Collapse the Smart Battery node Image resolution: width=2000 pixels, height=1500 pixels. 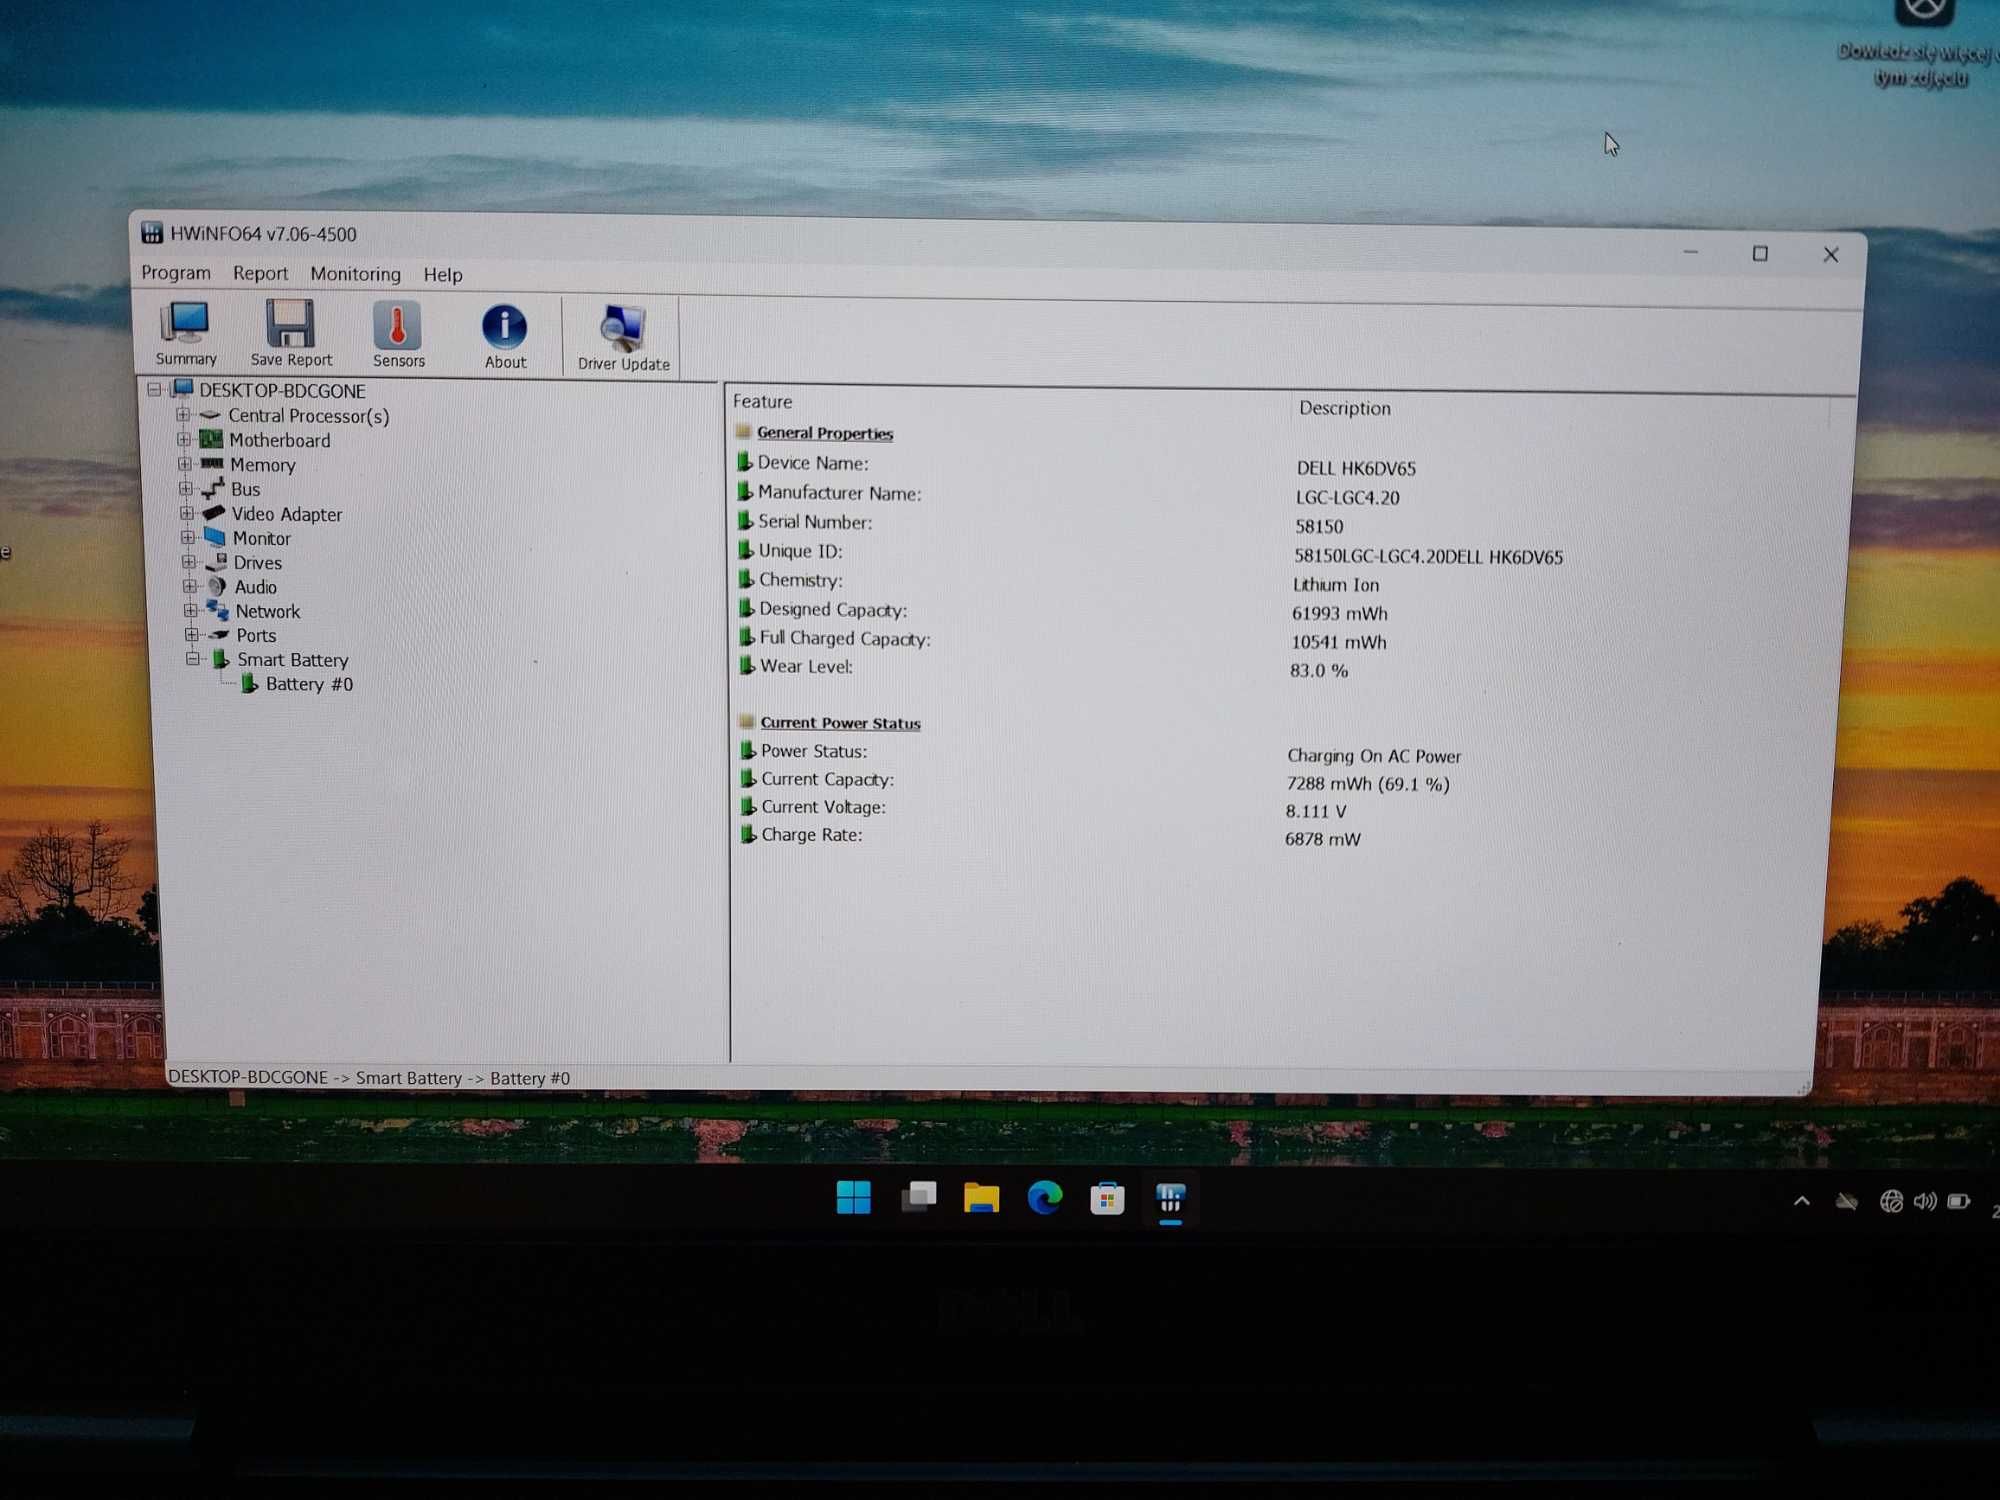[x=193, y=658]
